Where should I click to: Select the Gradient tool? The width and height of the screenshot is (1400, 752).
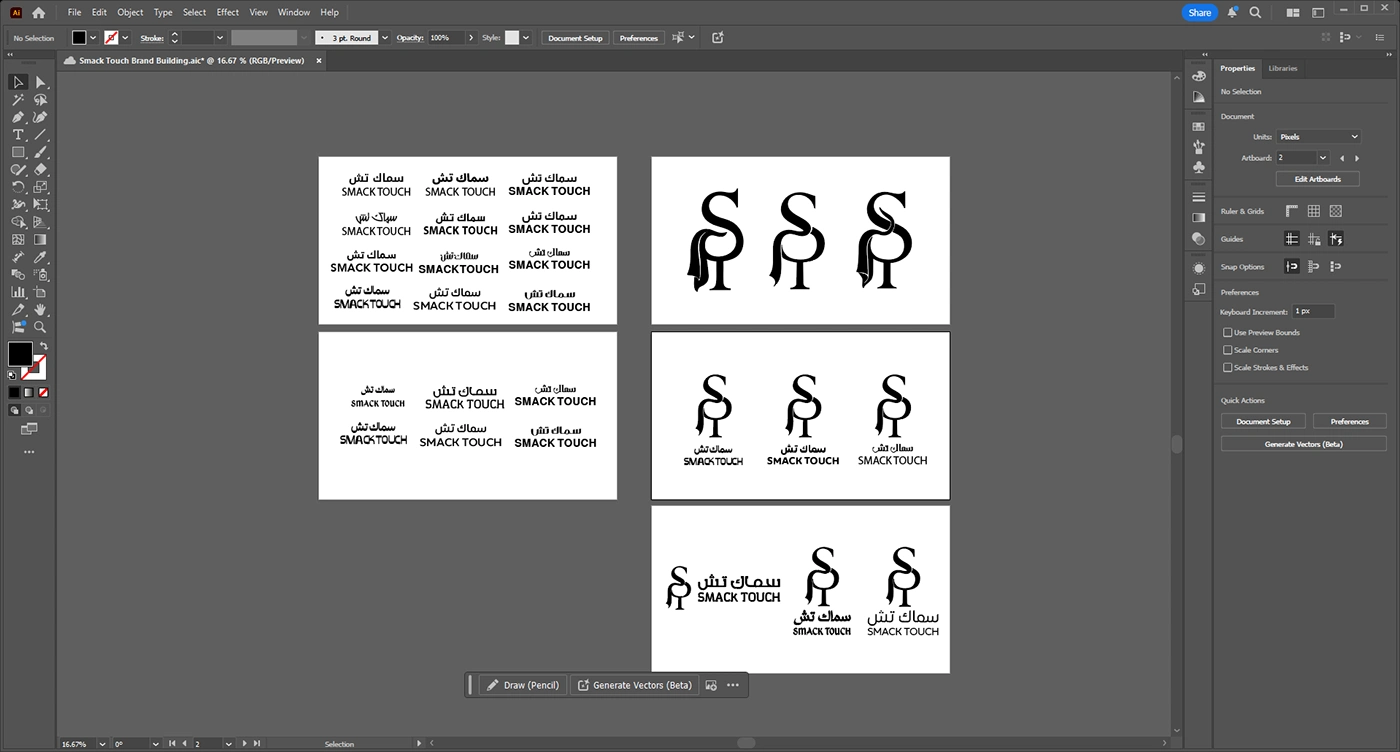pos(40,240)
